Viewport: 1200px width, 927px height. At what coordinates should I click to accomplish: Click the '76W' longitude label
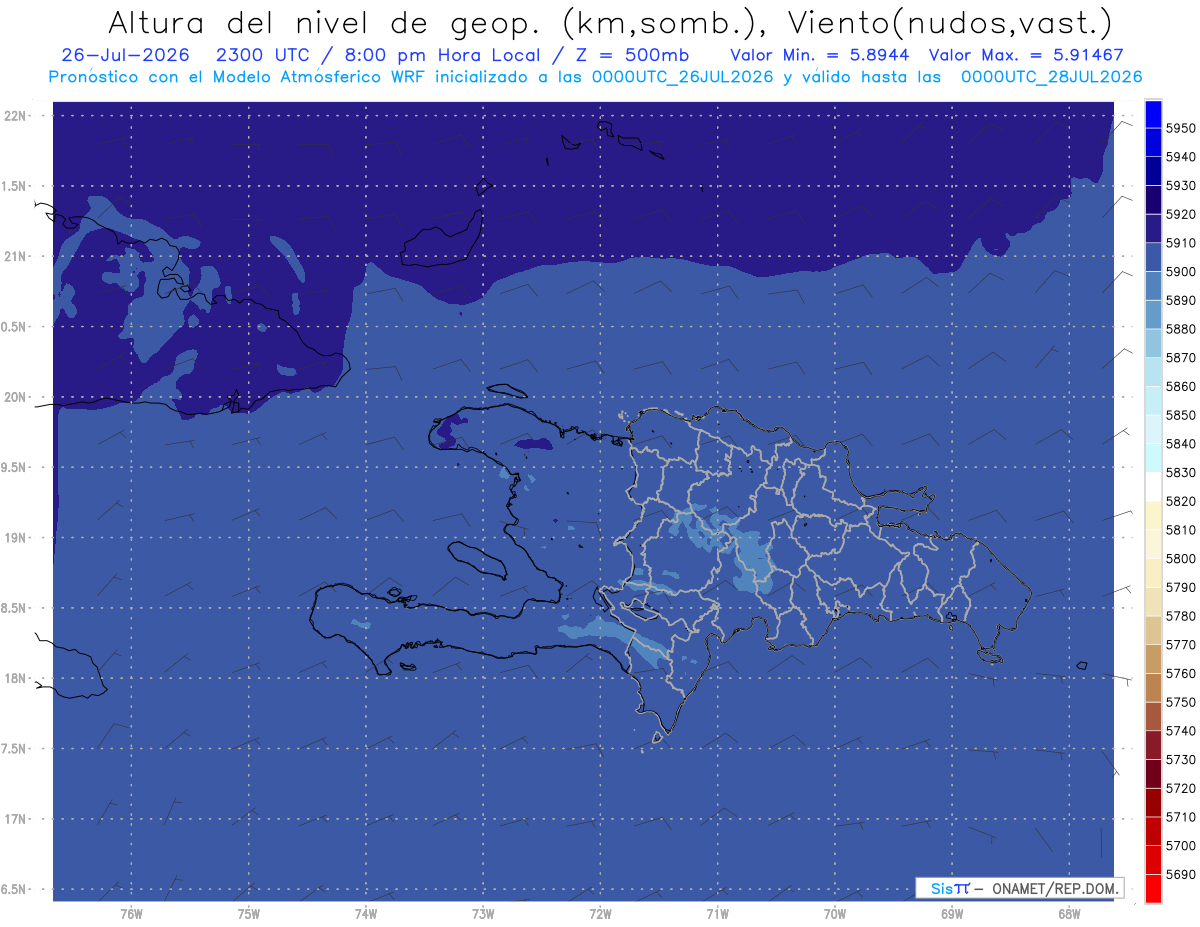pyautogui.click(x=131, y=914)
